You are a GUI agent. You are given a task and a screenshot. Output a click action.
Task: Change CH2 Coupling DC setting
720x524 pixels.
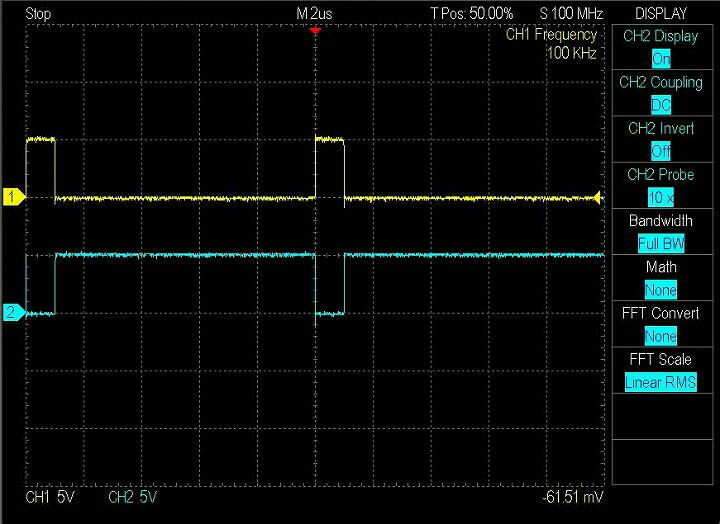click(x=661, y=105)
